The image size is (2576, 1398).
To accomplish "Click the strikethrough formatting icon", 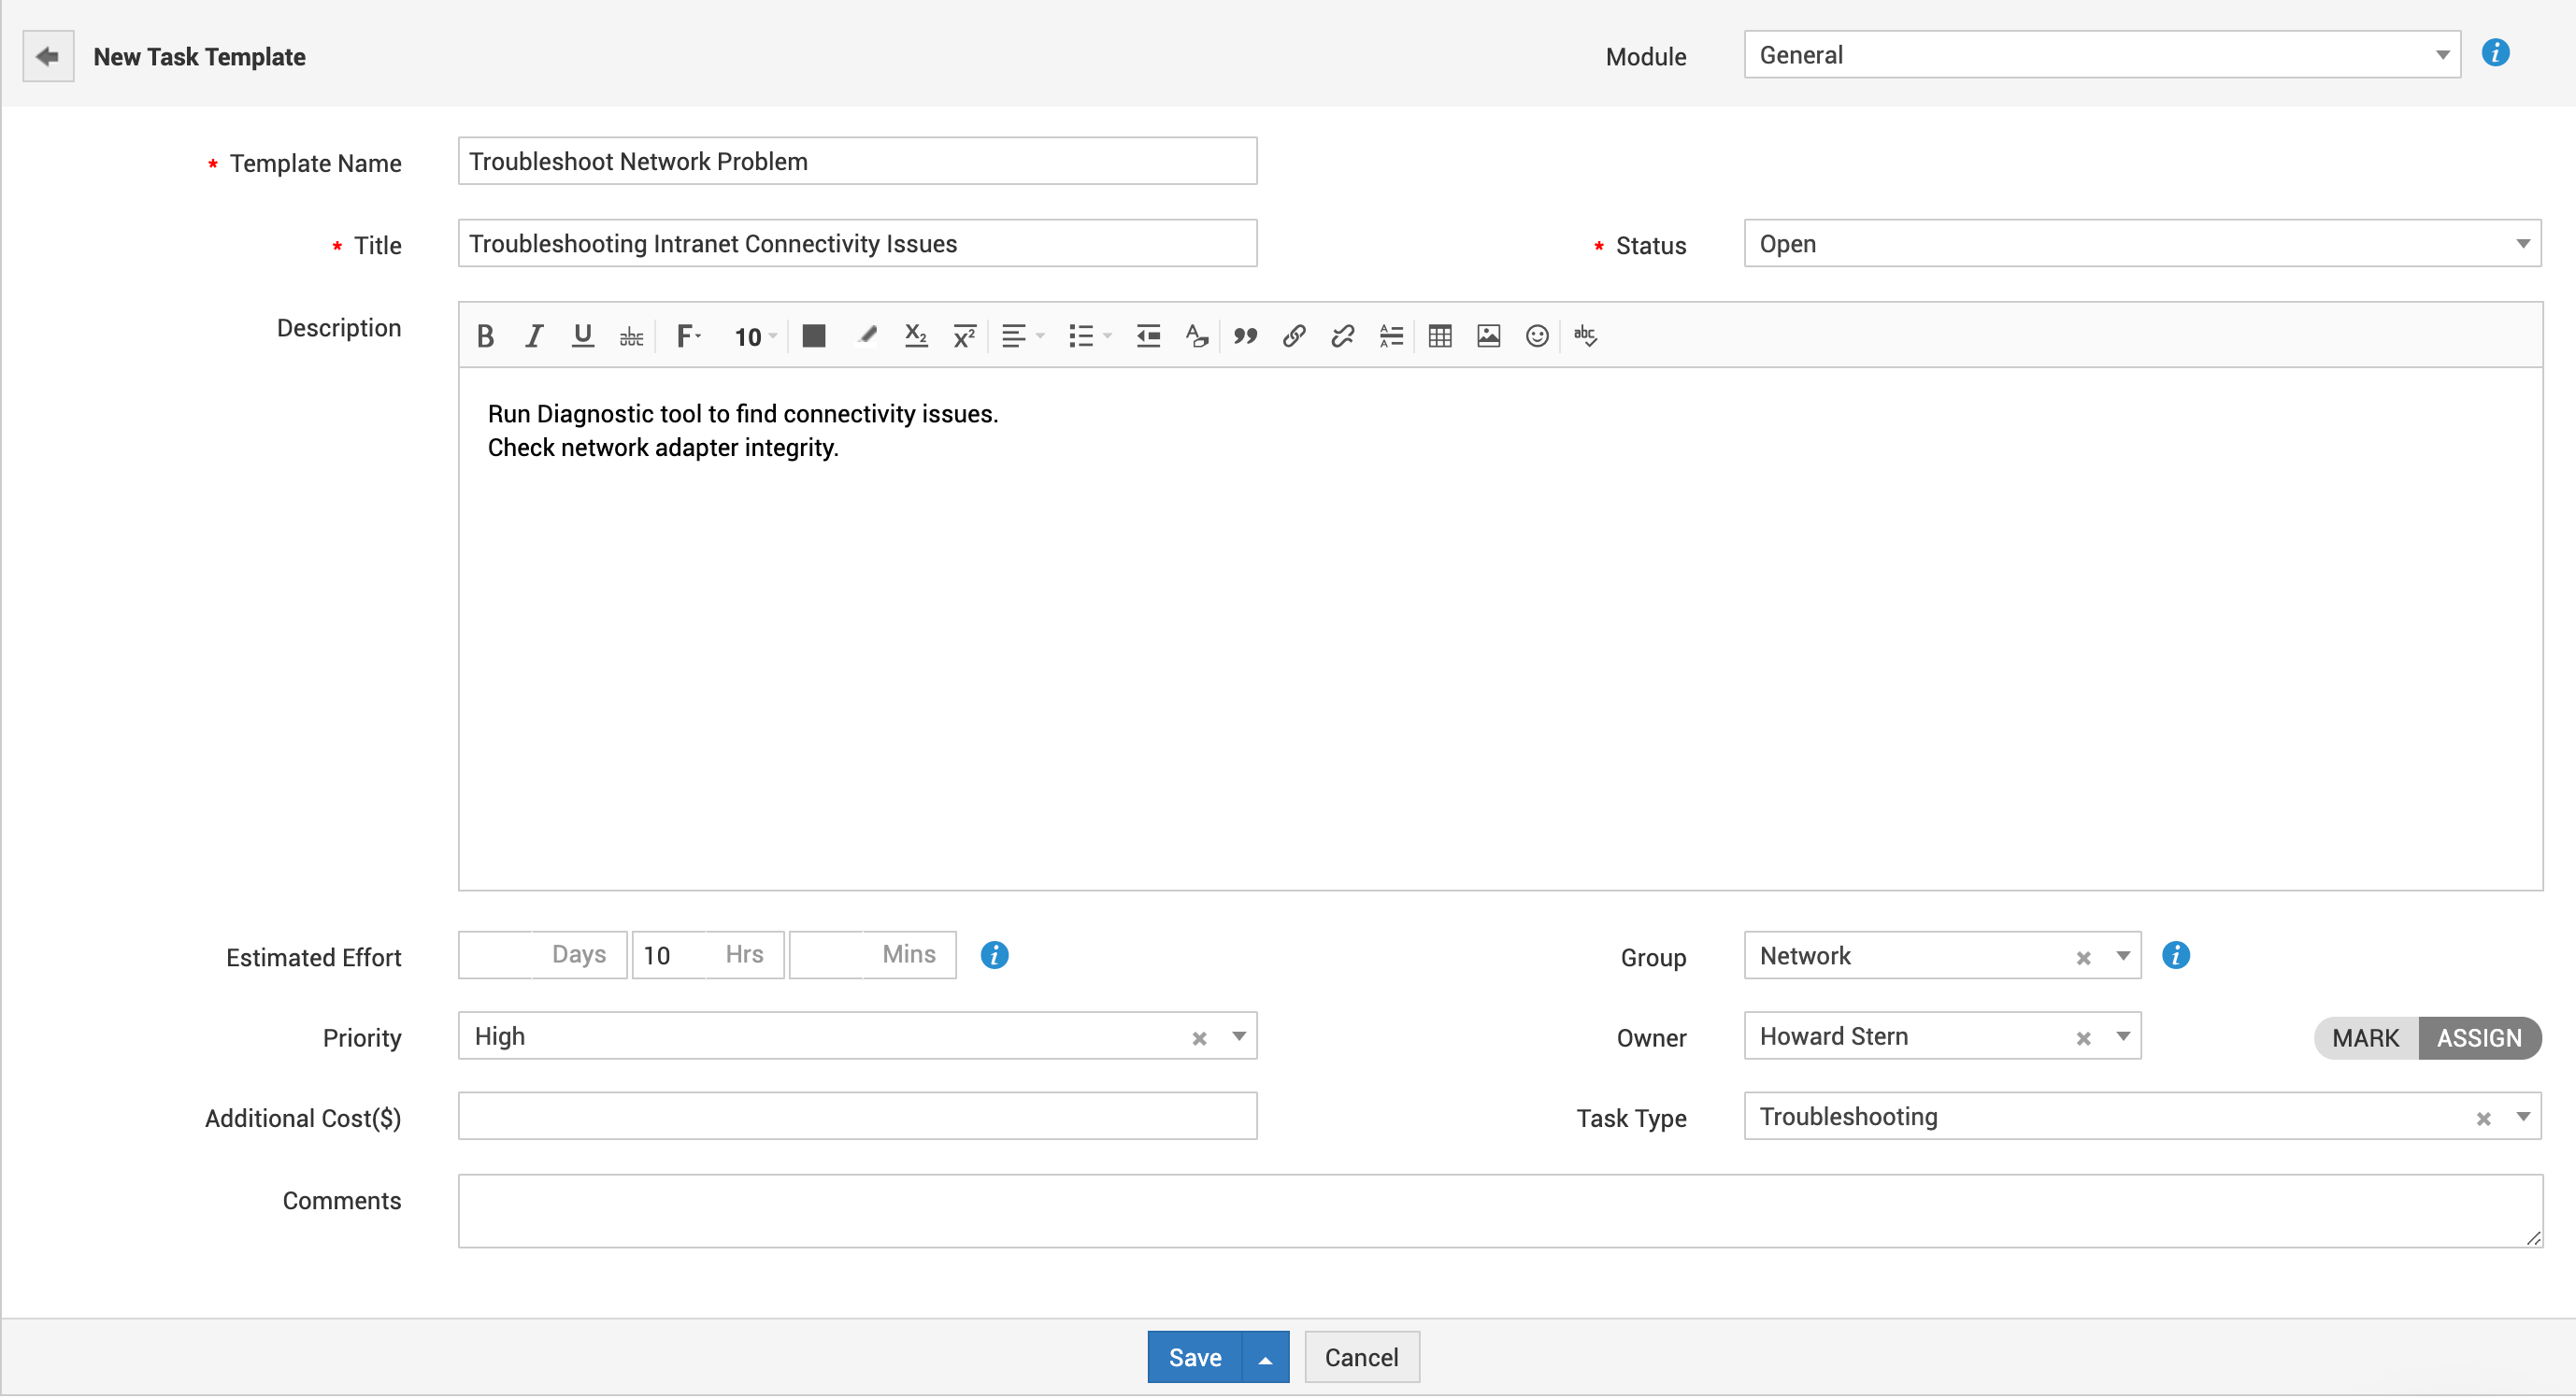I will (631, 336).
